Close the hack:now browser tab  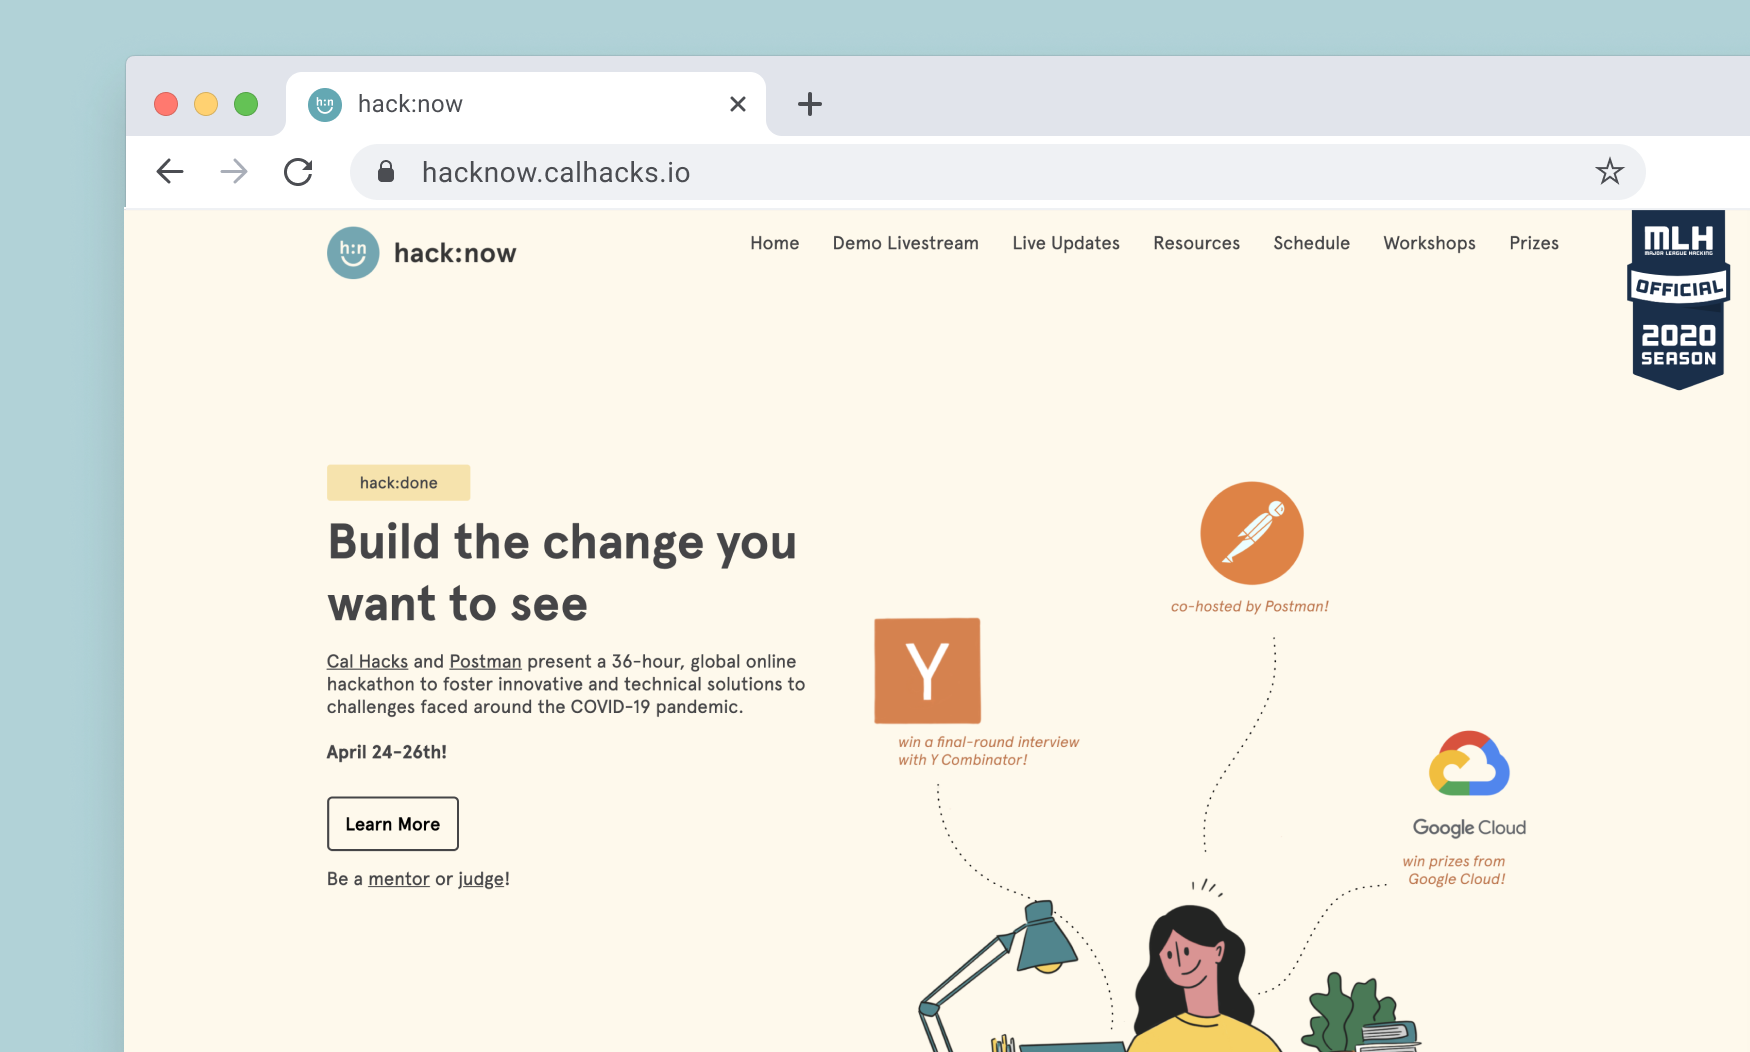coord(738,104)
